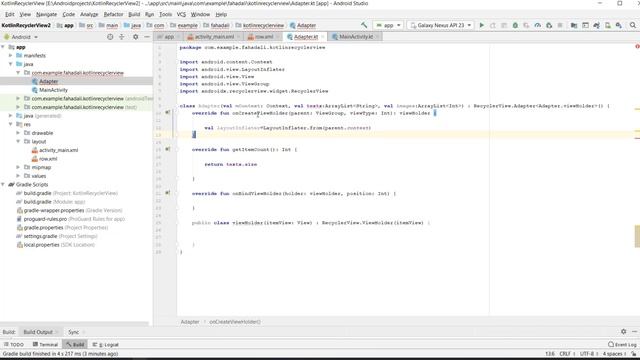Image resolution: width=640 pixels, height=360 pixels.
Task: Open the Navigate menu
Action: click(47, 14)
